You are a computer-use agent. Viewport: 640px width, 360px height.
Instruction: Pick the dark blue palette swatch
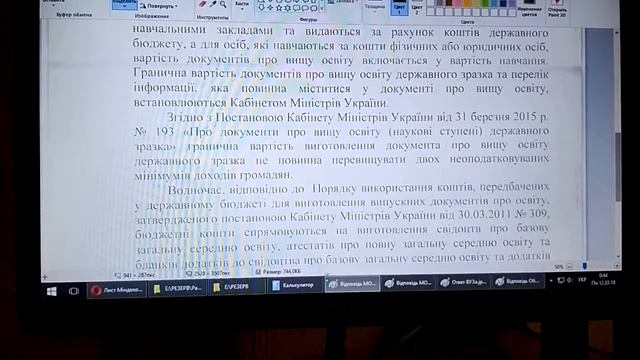click(x=503, y=4)
